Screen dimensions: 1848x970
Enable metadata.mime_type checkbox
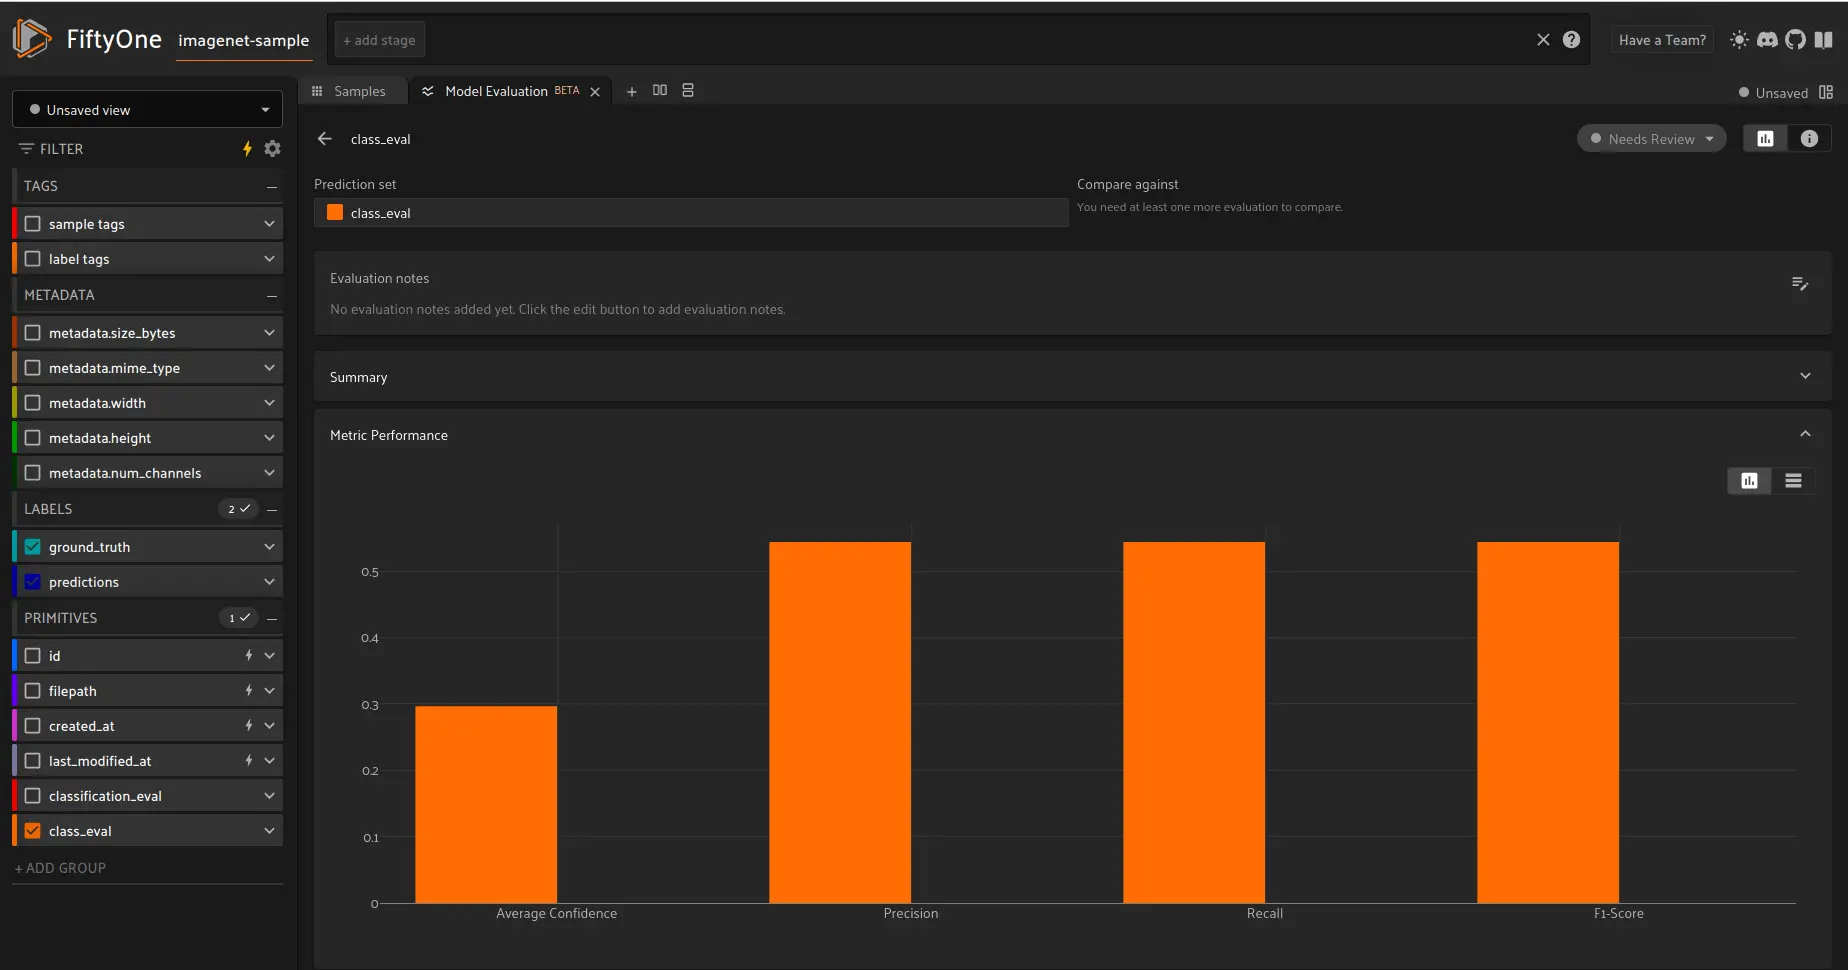33,368
